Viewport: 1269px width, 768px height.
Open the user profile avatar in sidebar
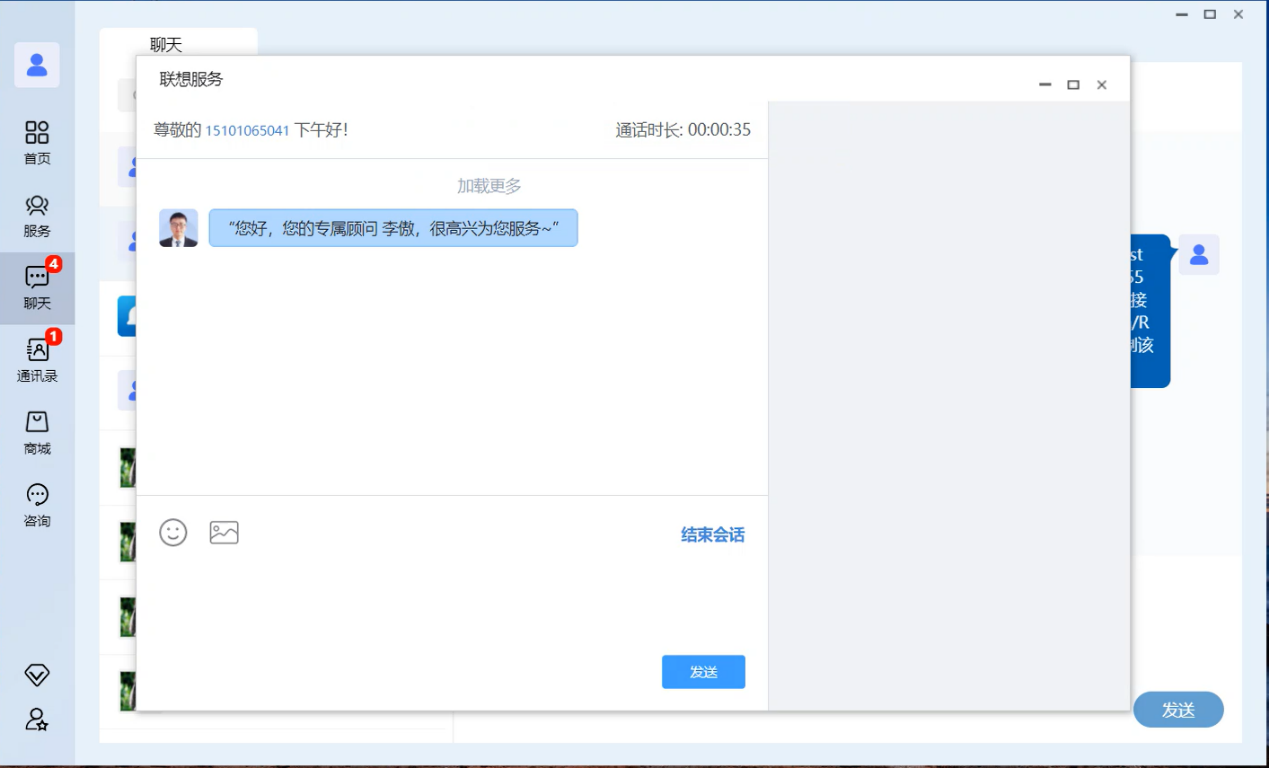(x=37, y=65)
